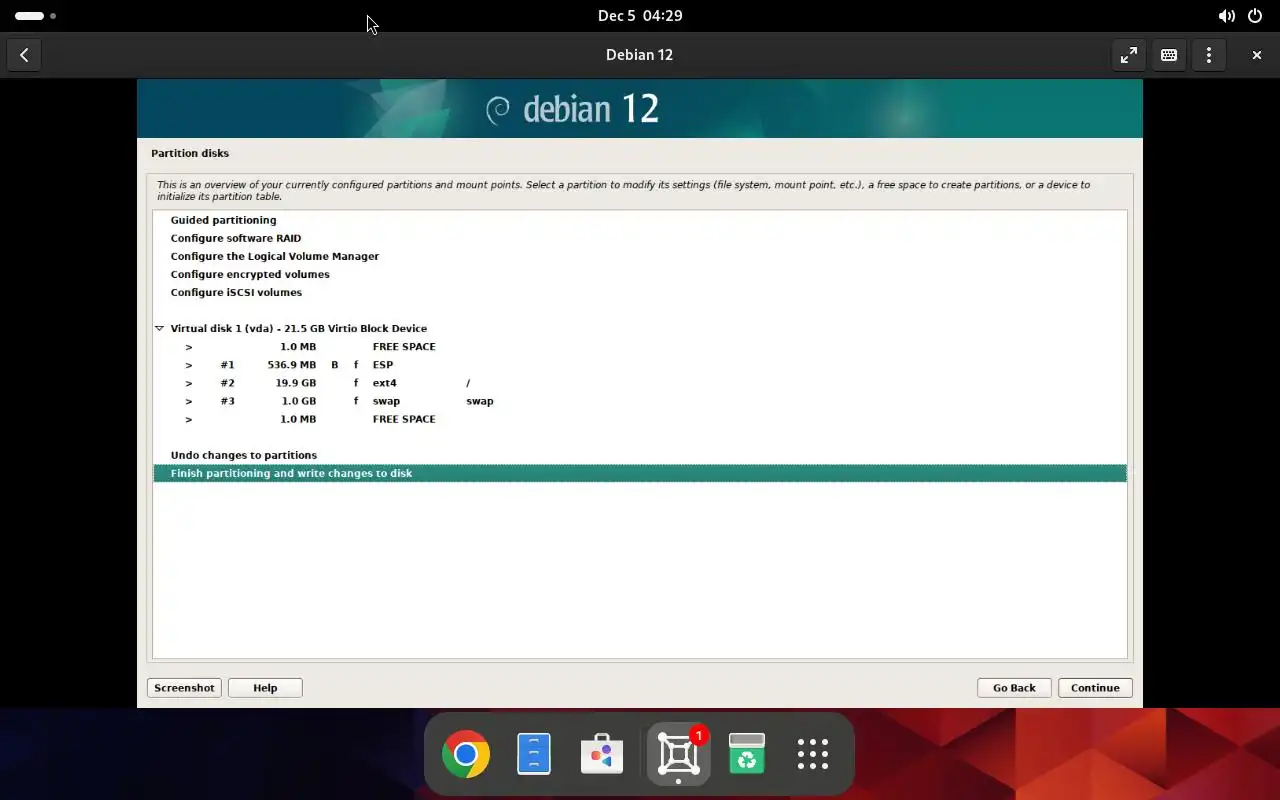Select Undo changes to partitions
Screen dimensions: 1280x800
(x=640, y=455)
